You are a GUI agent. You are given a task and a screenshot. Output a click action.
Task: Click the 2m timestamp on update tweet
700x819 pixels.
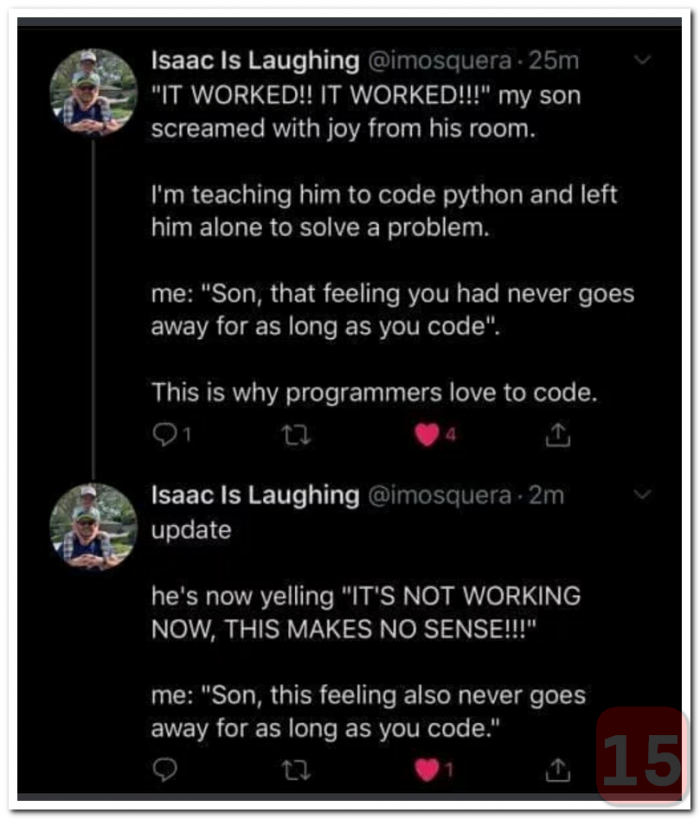pos(546,495)
